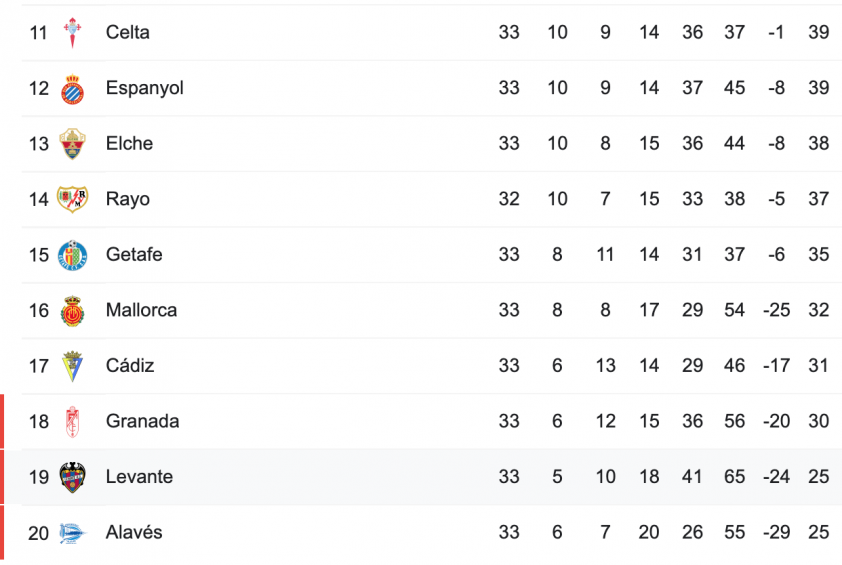Click the Mallorca club crest
The width and height of the screenshot is (842, 565).
(72, 311)
